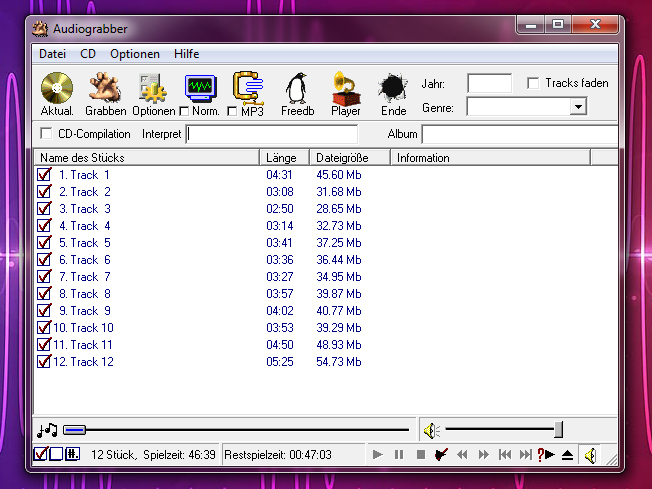Open the Player gramophone icon

coord(346,88)
